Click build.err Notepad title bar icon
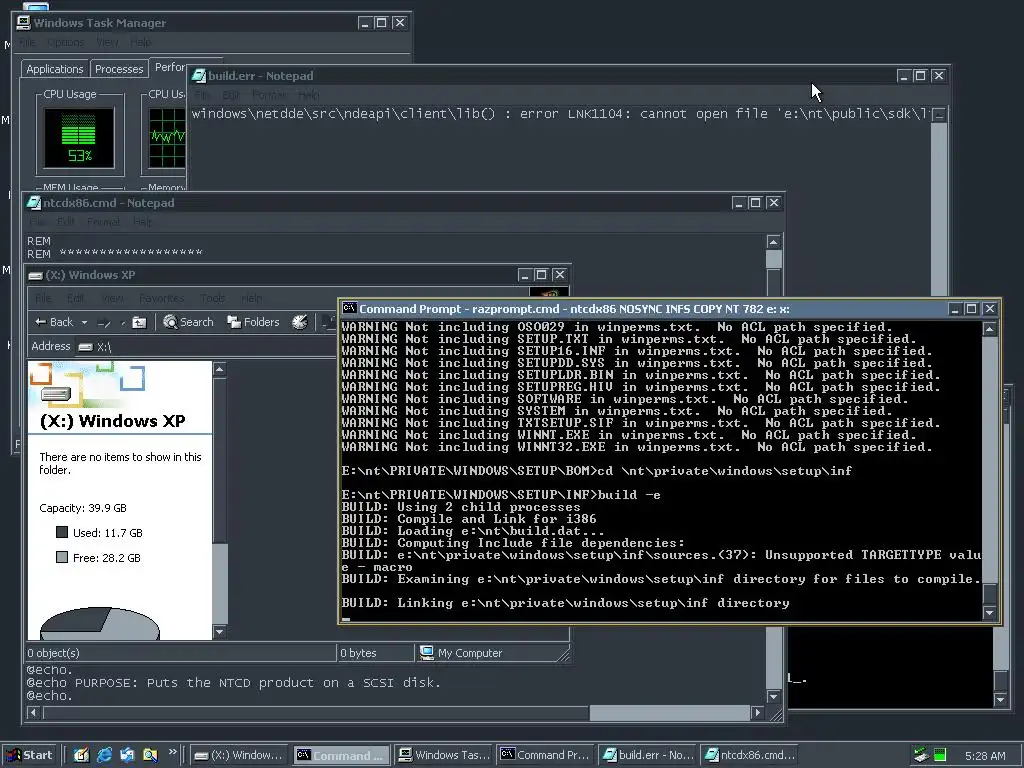 point(199,76)
